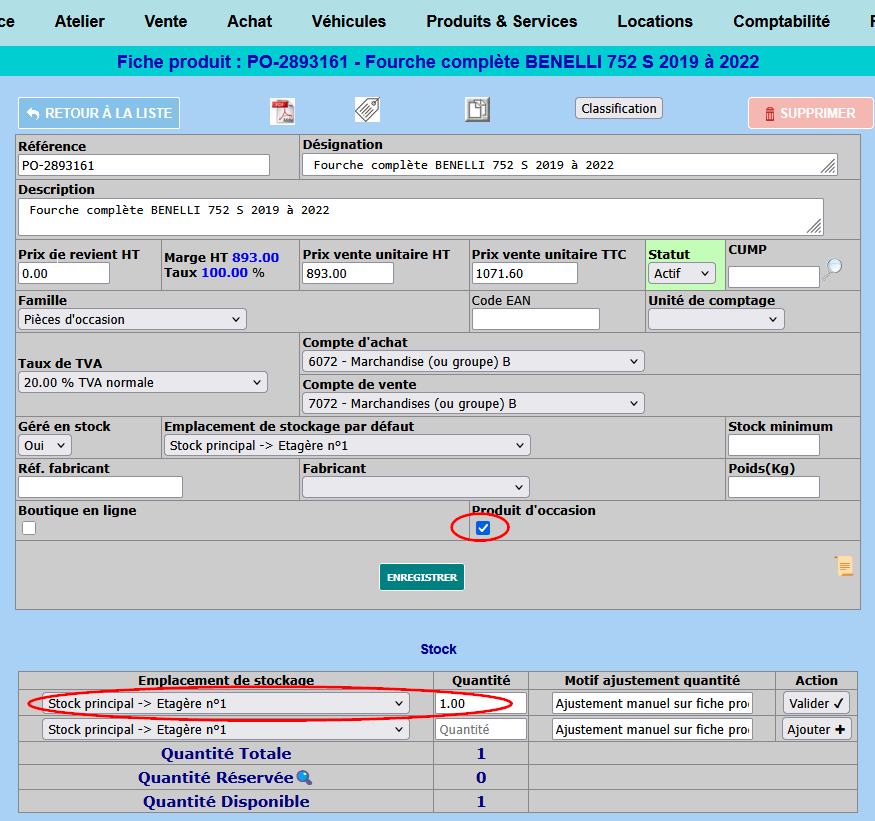Click the Réf. fabricant field
Viewport: 875px width, 821px height.
(x=100, y=487)
